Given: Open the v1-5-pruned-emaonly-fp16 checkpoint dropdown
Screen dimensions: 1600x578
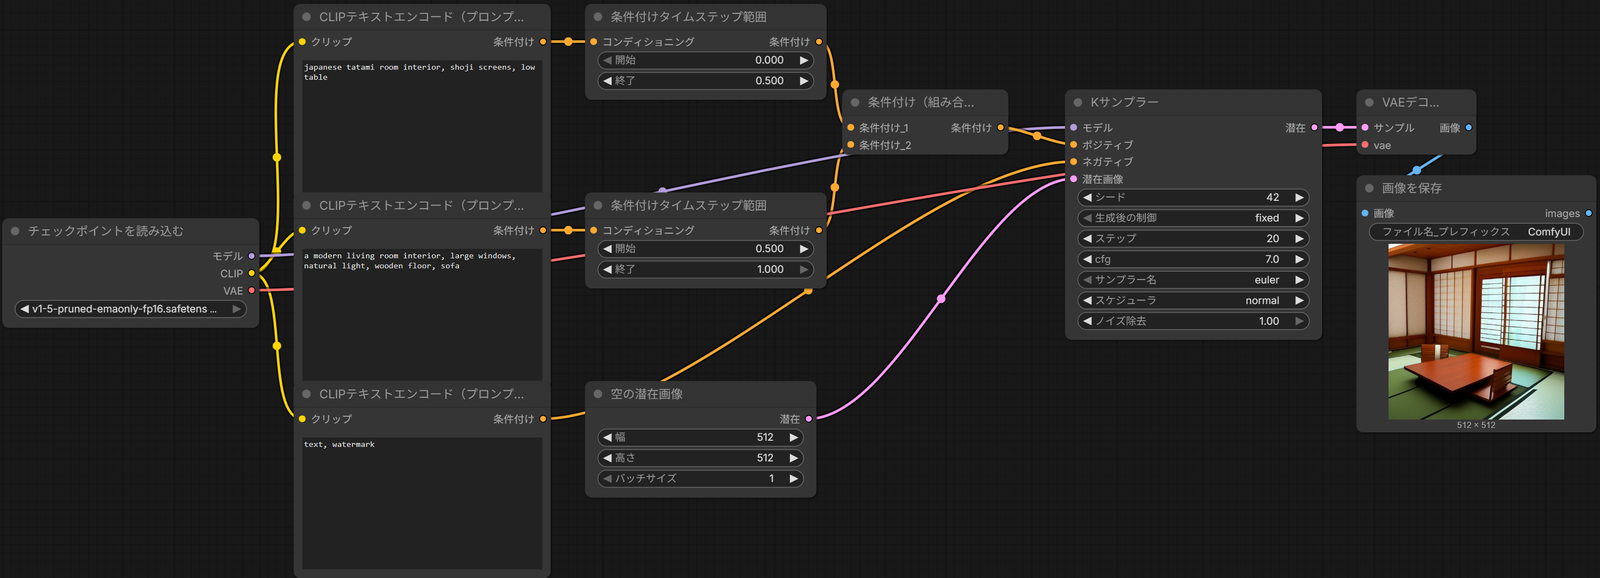Looking at the screenshot, I should coord(131,309).
